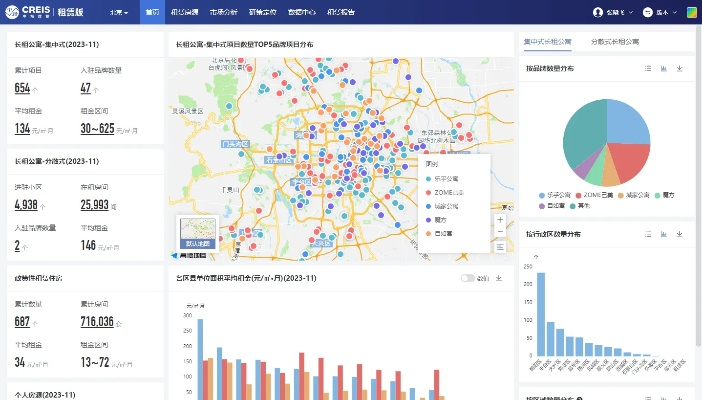Download the 按品牌数量分布 pie chart
This screenshot has width=702, height=400.
click(679, 68)
